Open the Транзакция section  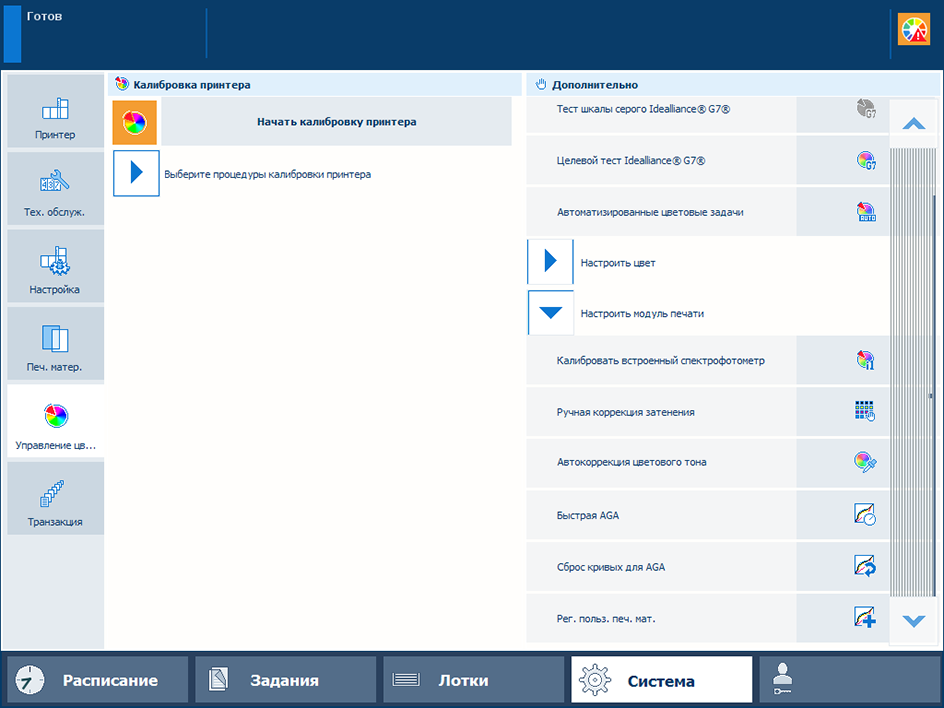point(55,498)
